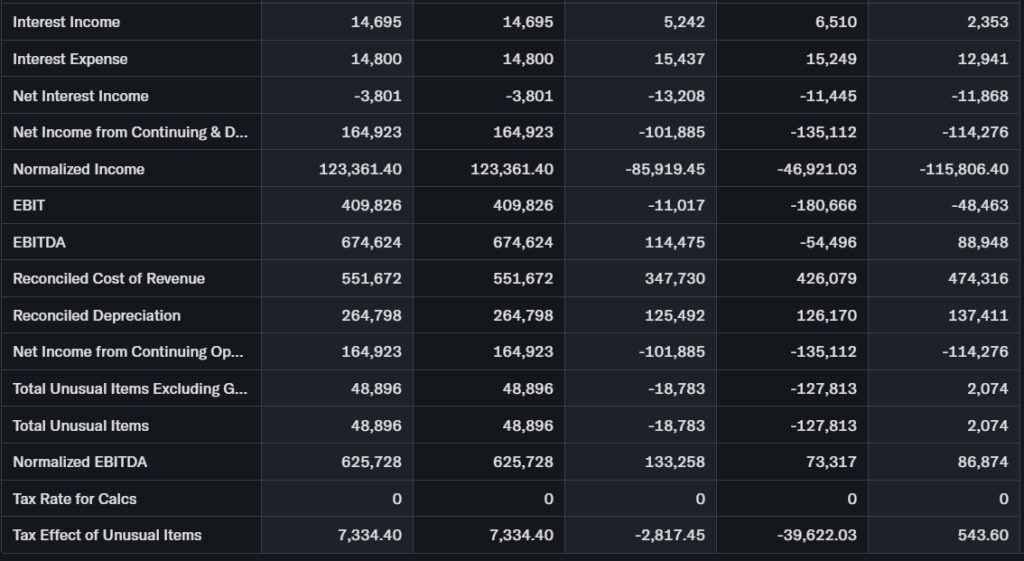1024x561 pixels.
Task: Click the Interest Income row label
Action: [66, 22]
